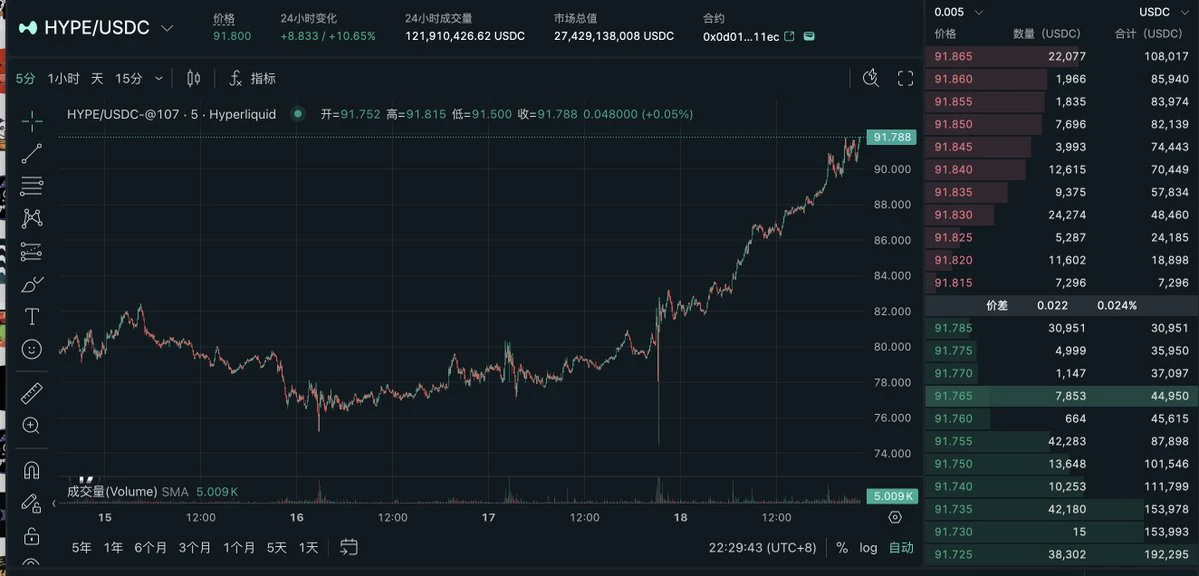Image resolution: width=1199 pixels, height=576 pixels.
Task: Select the ruler measure tool
Action: click(x=31, y=393)
